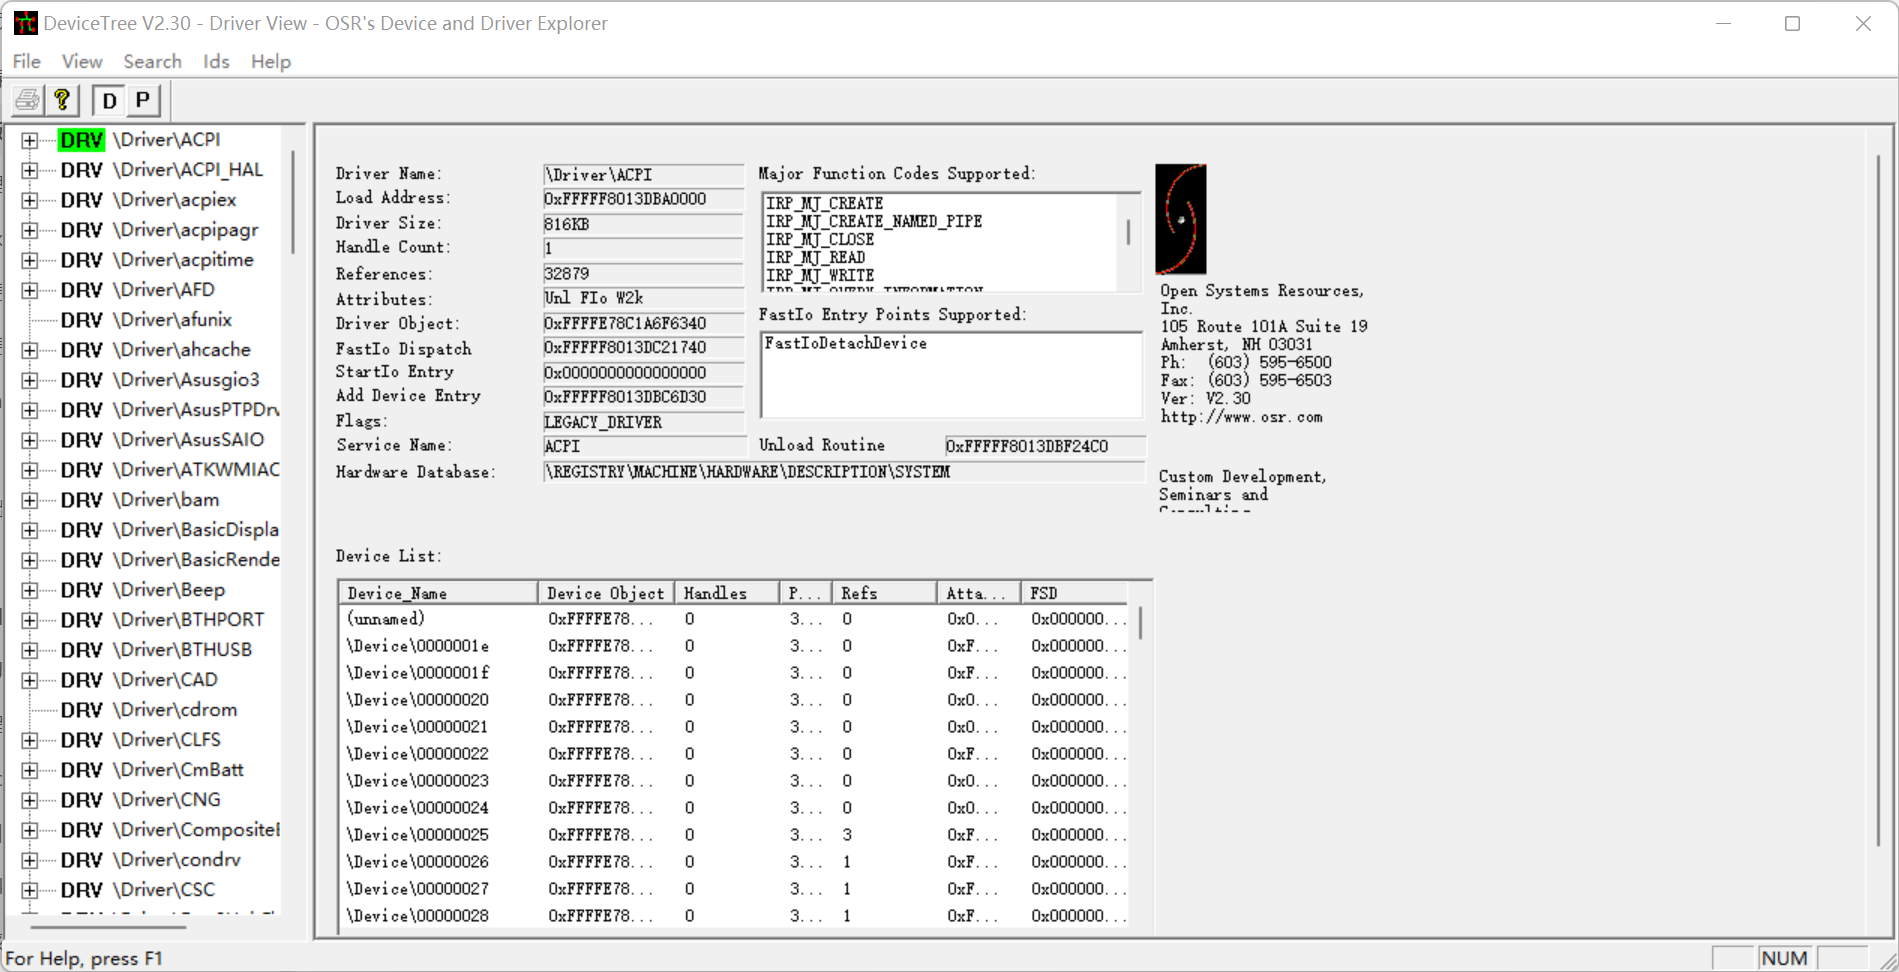Image resolution: width=1899 pixels, height=972 pixels.
Task: Open the Search menu
Action: (x=152, y=62)
